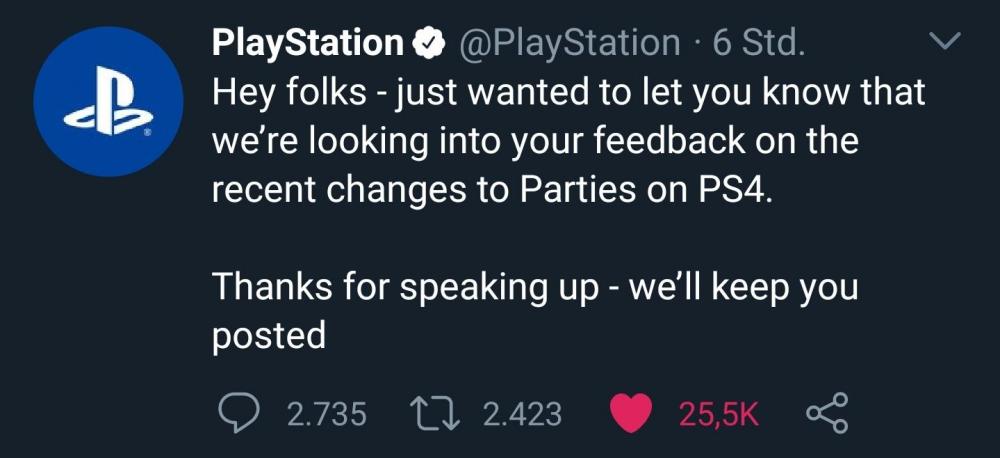Click the 25,5K likes count
Image resolution: width=1000 pixels, height=458 pixels.
tap(718, 413)
